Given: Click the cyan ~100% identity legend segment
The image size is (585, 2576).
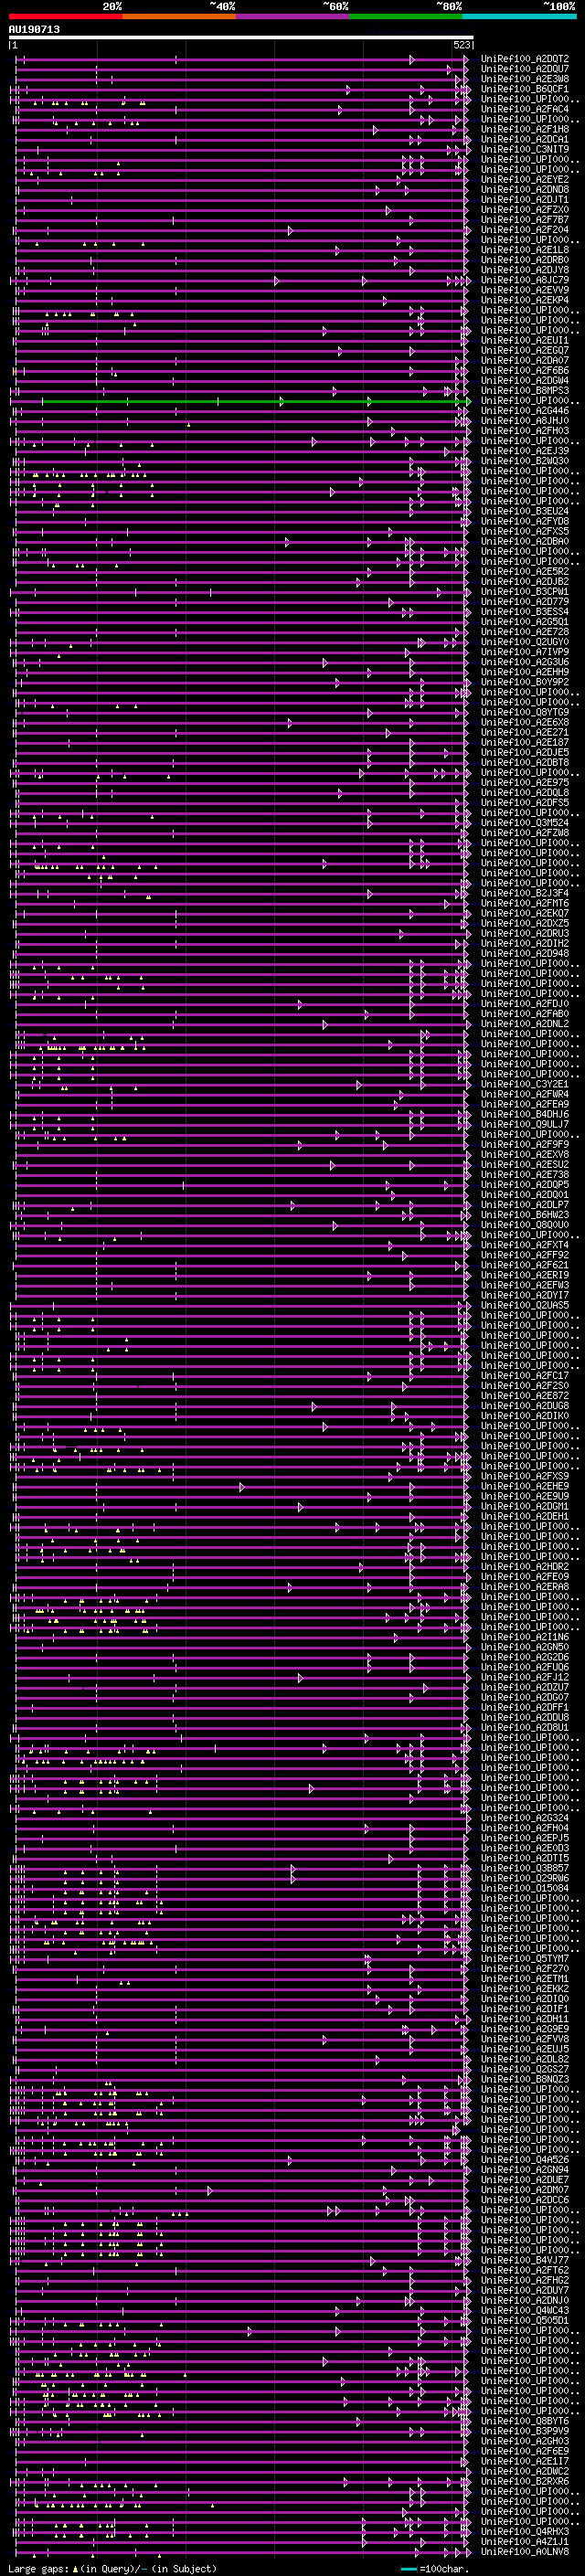Looking at the screenshot, I should [519, 16].
